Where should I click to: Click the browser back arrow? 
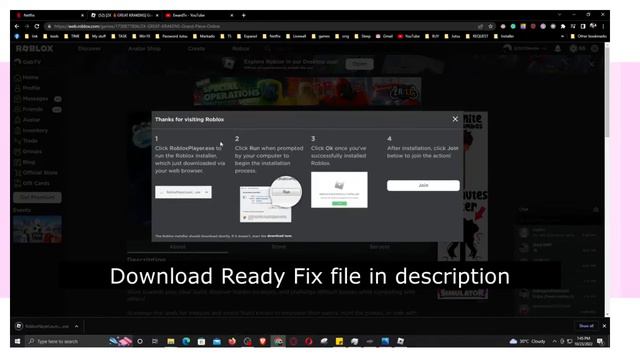[17, 26]
